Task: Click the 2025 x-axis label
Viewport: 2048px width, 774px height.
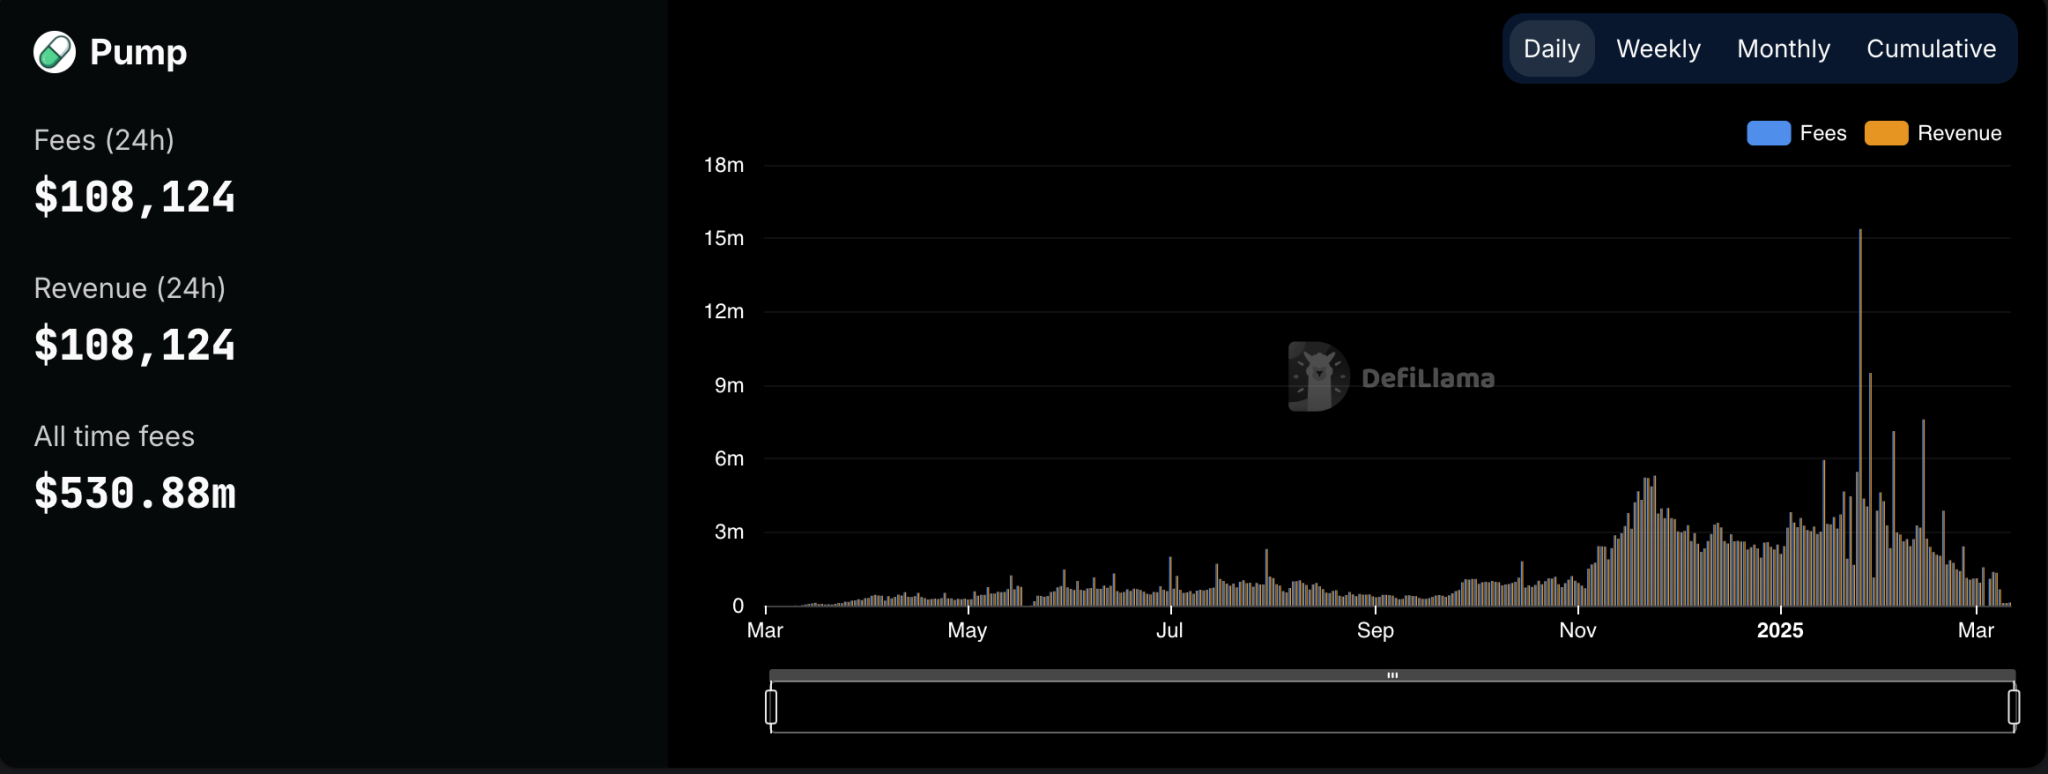Action: coord(1780,630)
